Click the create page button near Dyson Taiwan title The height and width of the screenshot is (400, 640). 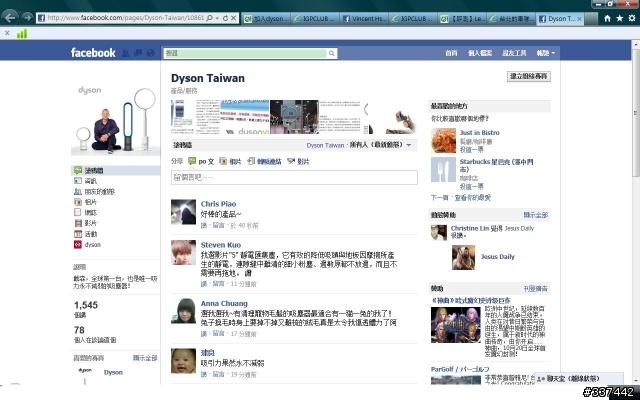(x=529, y=76)
